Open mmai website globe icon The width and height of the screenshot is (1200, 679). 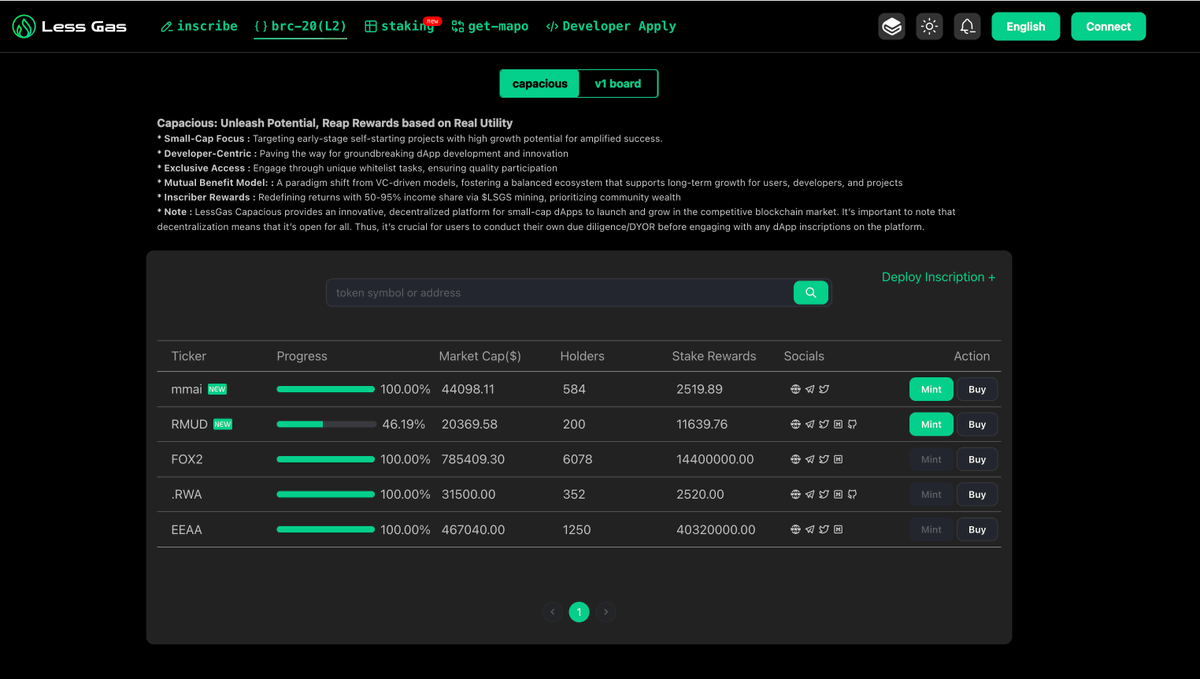point(796,389)
